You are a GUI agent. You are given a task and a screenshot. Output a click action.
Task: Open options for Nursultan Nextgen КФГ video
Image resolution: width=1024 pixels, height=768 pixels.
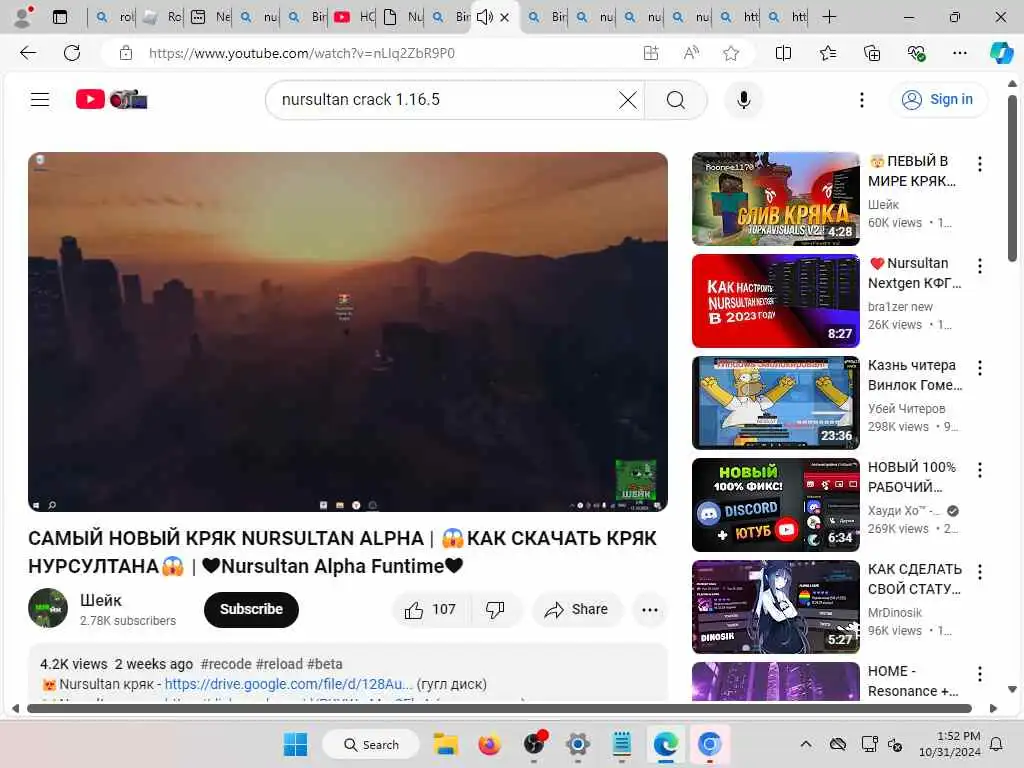point(980,266)
